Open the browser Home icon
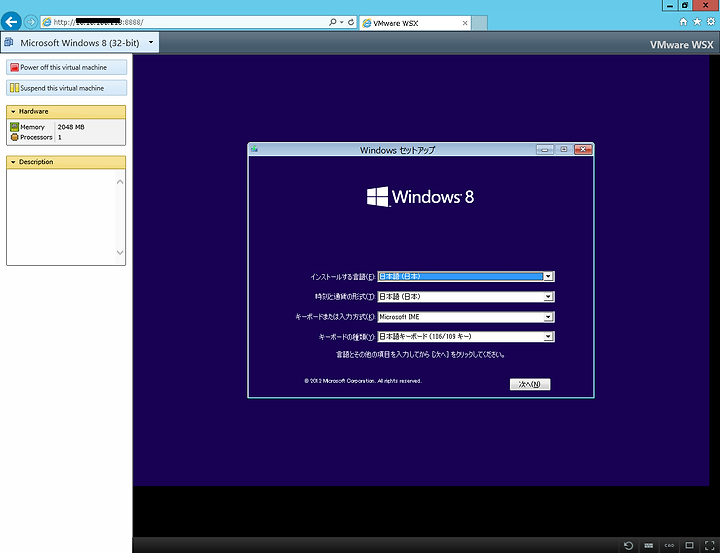Image resolution: width=720 pixels, height=553 pixels. coord(683,22)
